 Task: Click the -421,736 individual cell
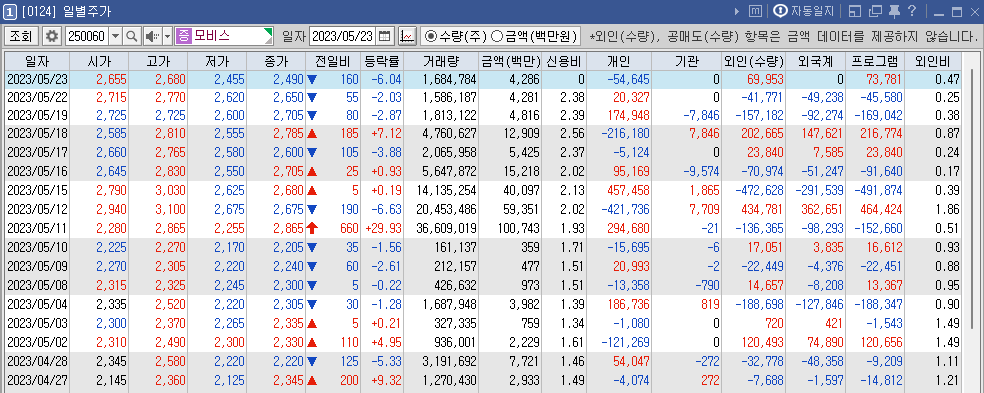(618, 209)
